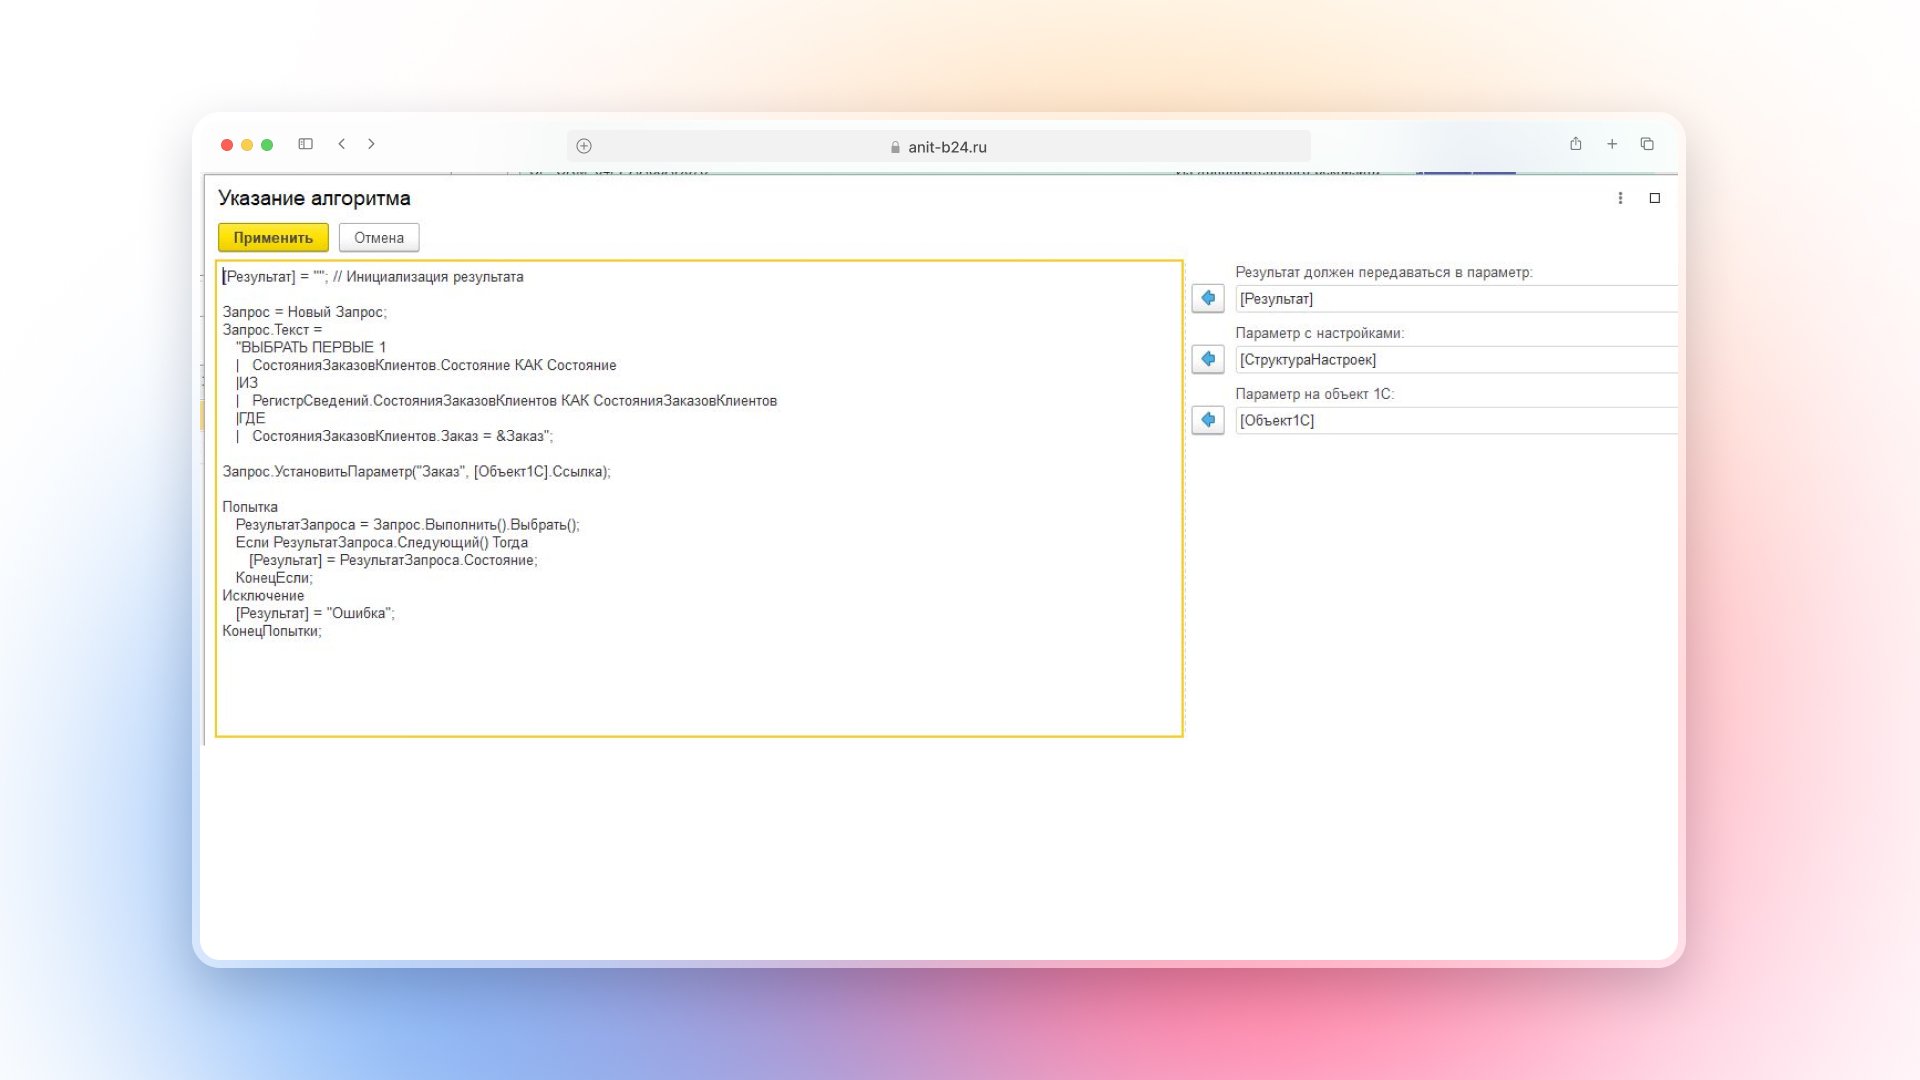Click the anit-b24.ru address bar
The height and width of the screenshot is (1080, 1920).
point(938,146)
